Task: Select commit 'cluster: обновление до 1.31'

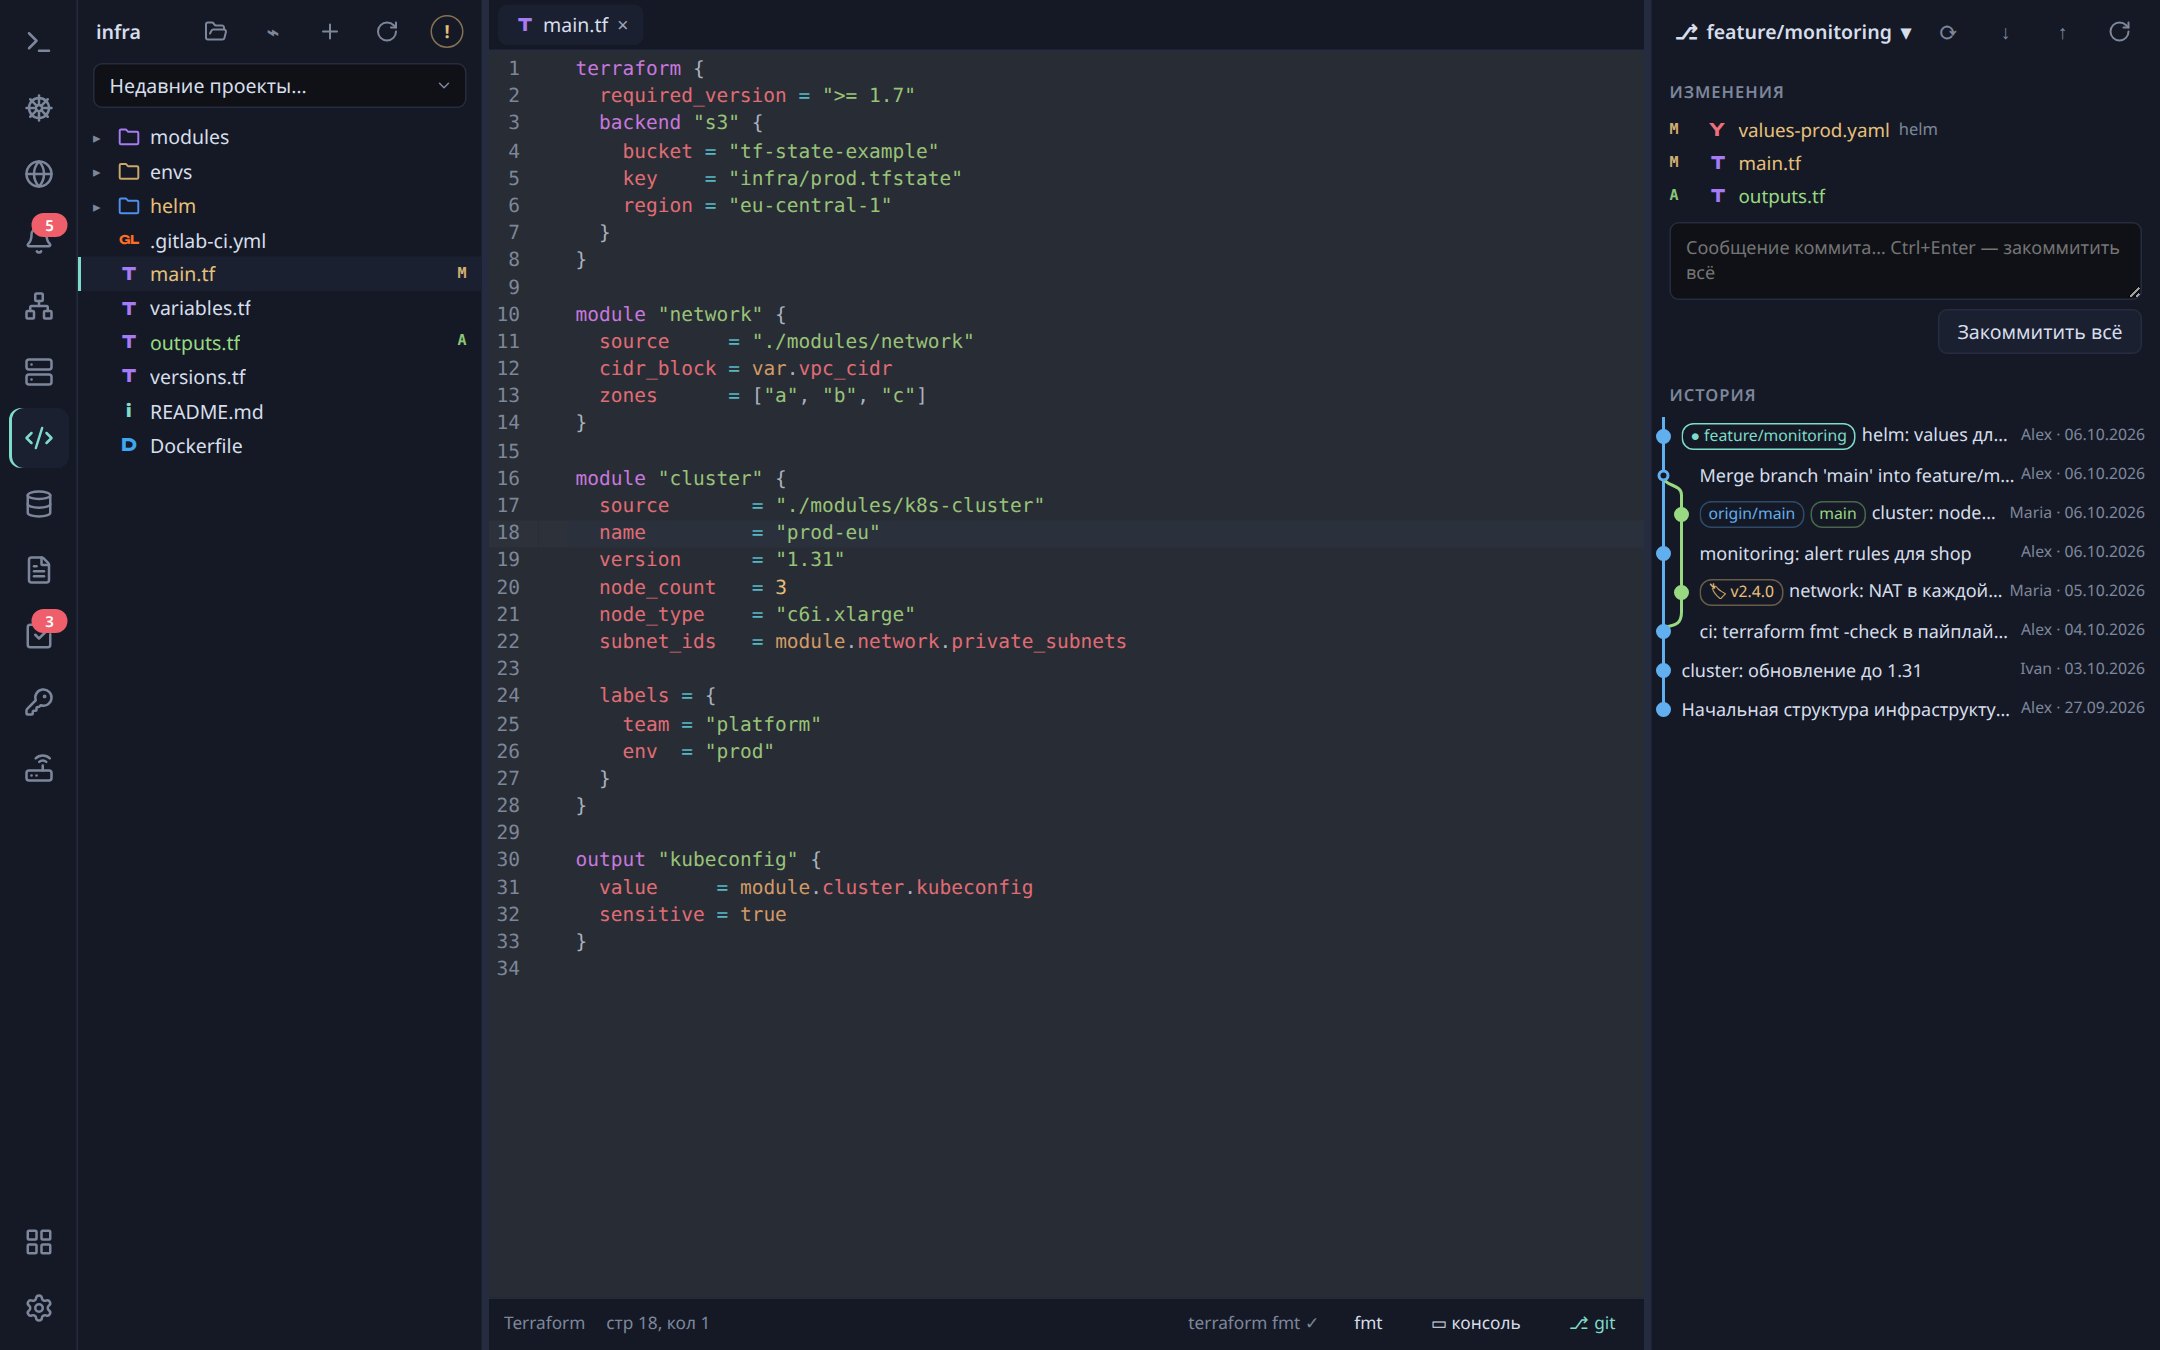Action: pyautogui.click(x=1905, y=670)
